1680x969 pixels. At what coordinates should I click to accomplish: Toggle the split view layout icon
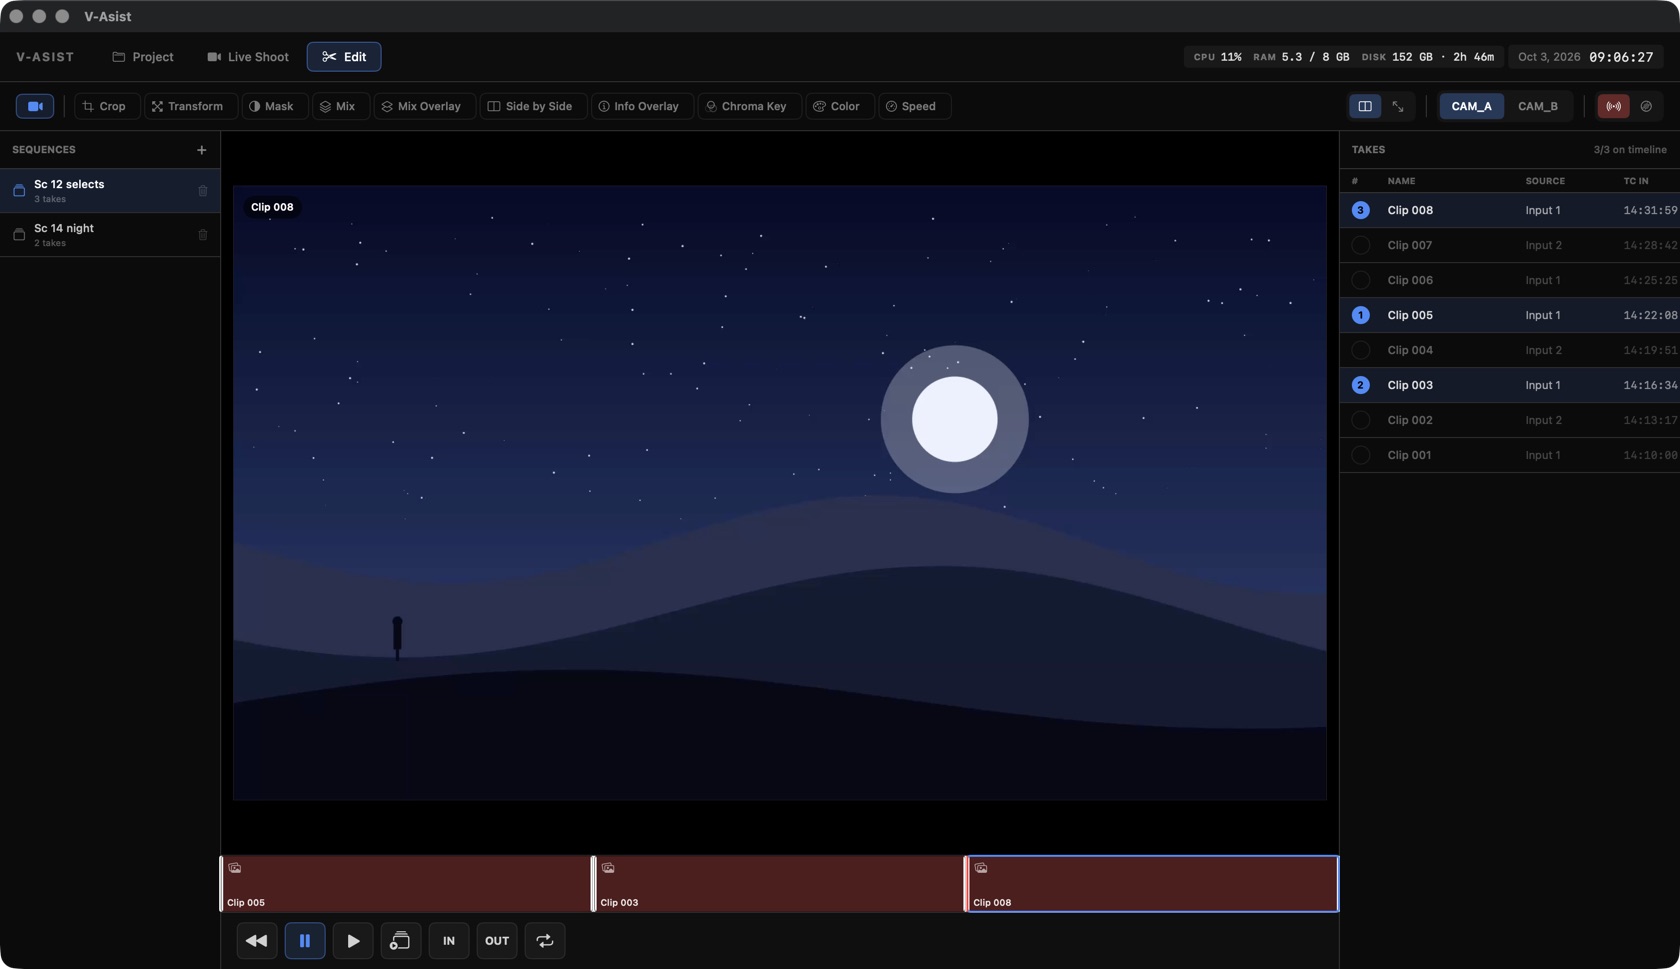(x=1365, y=106)
